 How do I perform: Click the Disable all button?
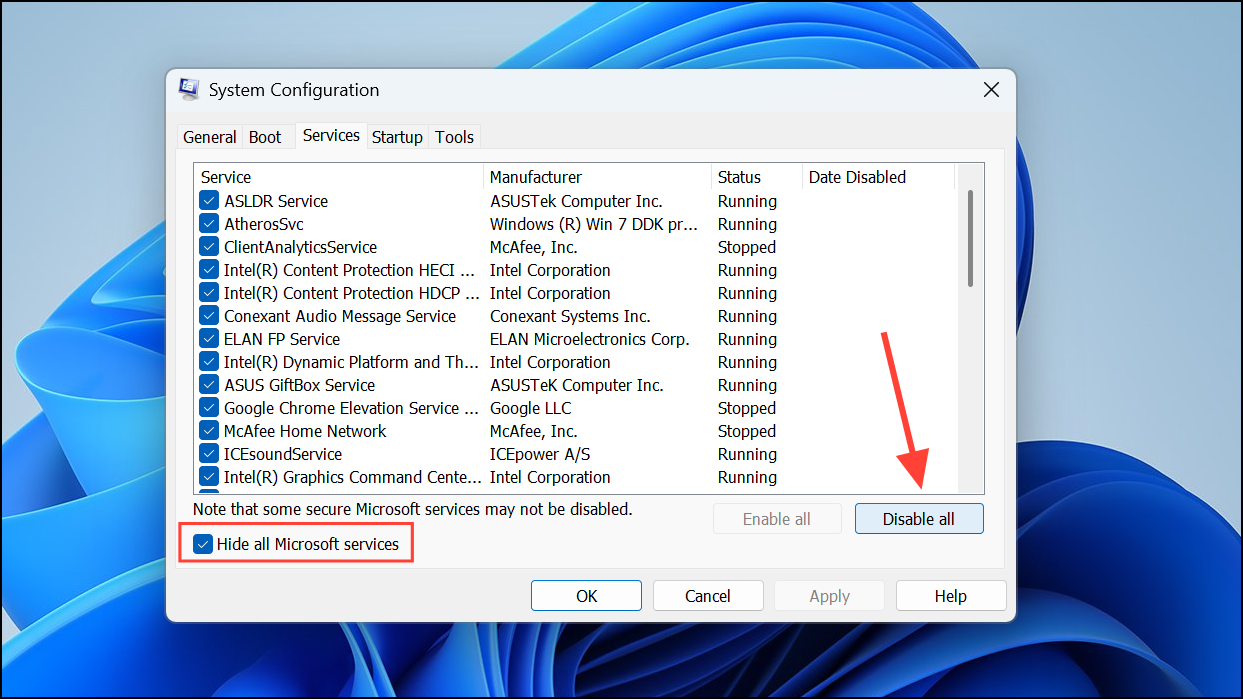click(918, 518)
